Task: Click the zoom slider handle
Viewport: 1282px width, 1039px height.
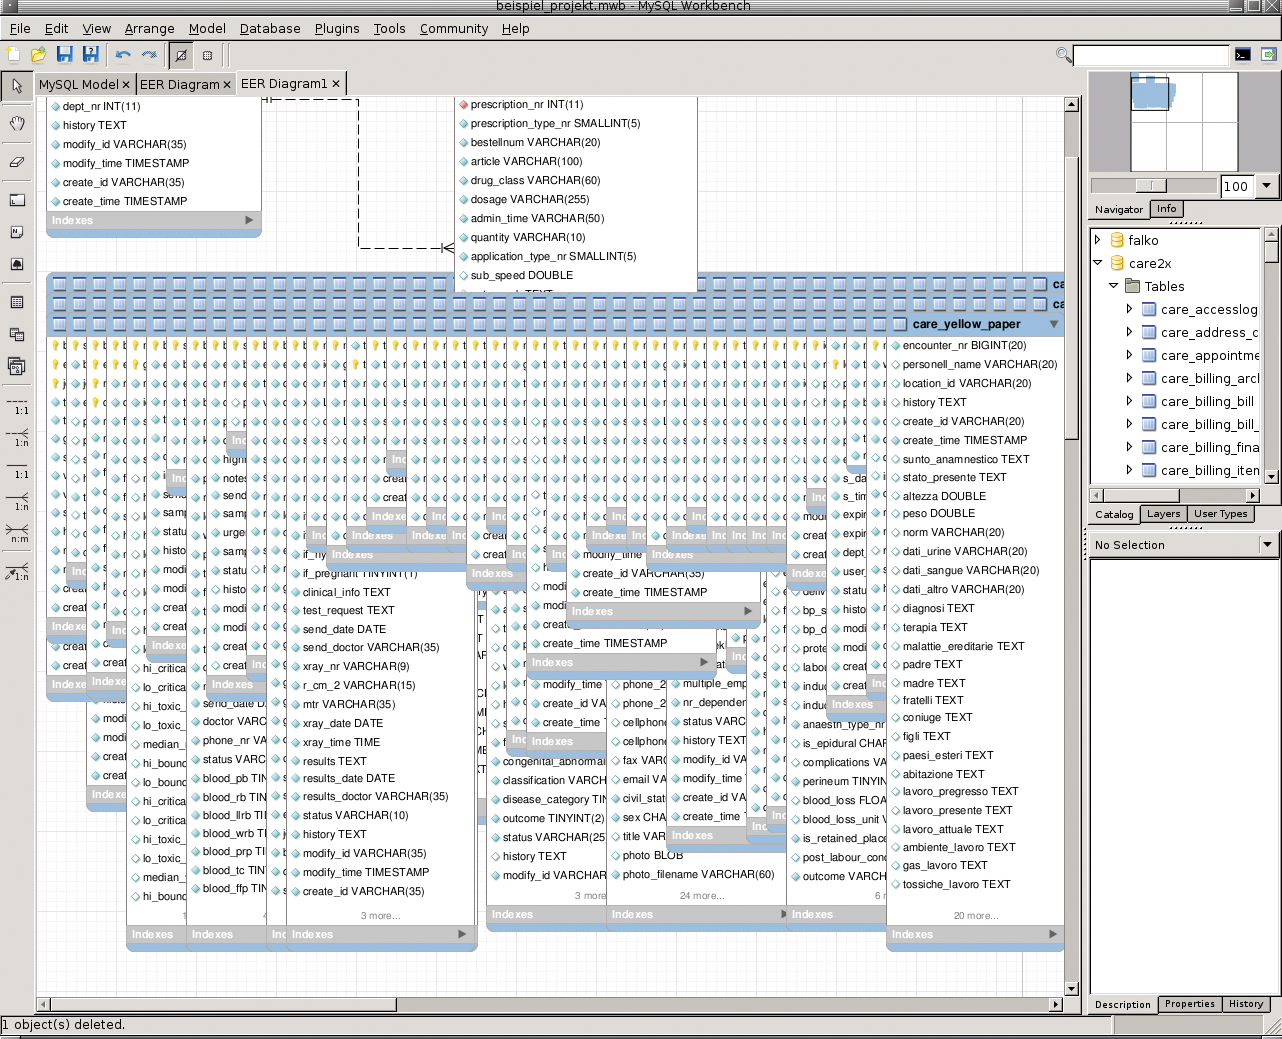Action: 1151,185
